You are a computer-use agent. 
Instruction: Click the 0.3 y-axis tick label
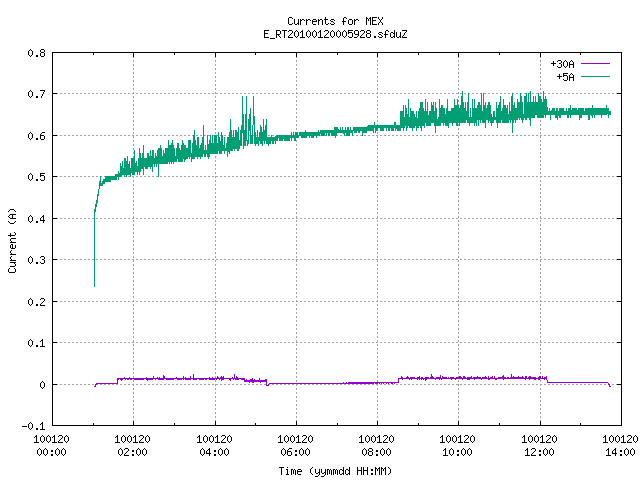(36, 260)
